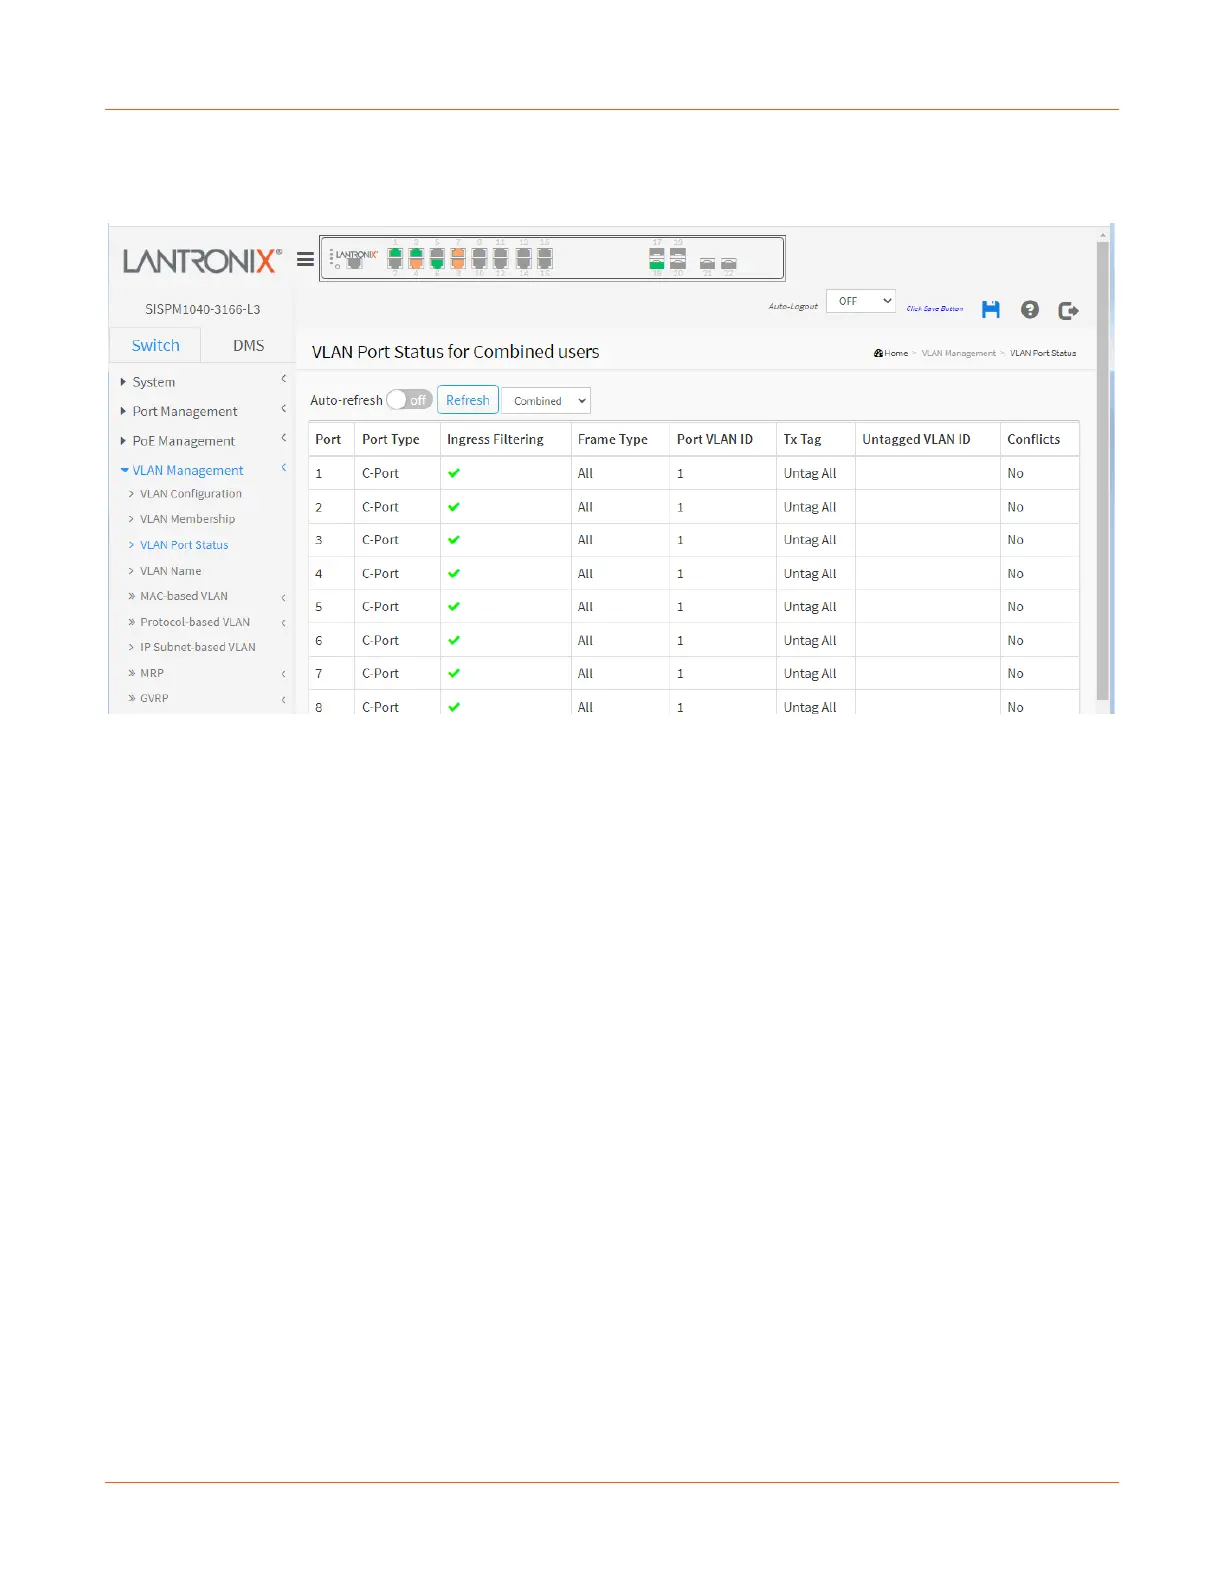The image size is (1224, 1584).
Task: Click the green check in port 4 row
Action: point(454,574)
